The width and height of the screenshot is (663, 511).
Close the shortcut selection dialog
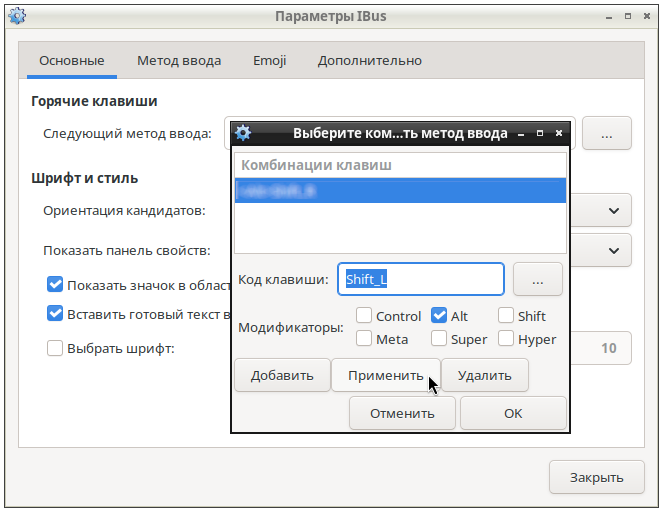559,133
